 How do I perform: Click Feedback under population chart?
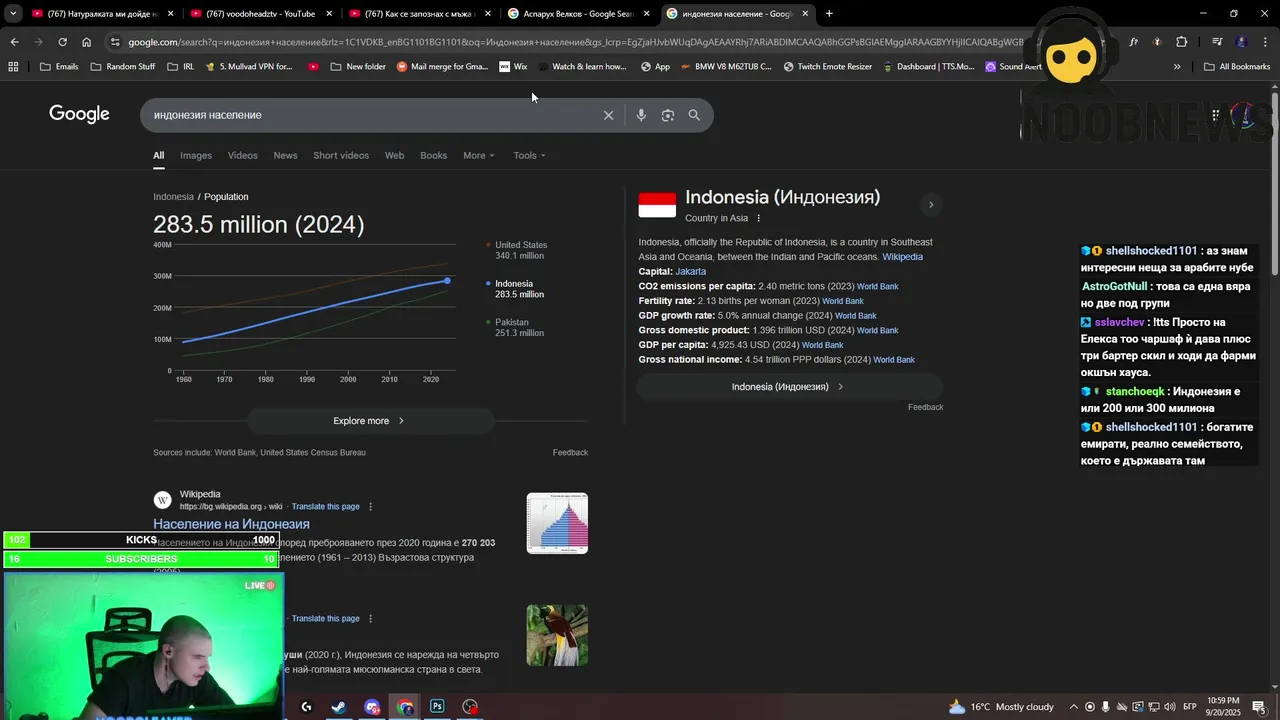570,453
